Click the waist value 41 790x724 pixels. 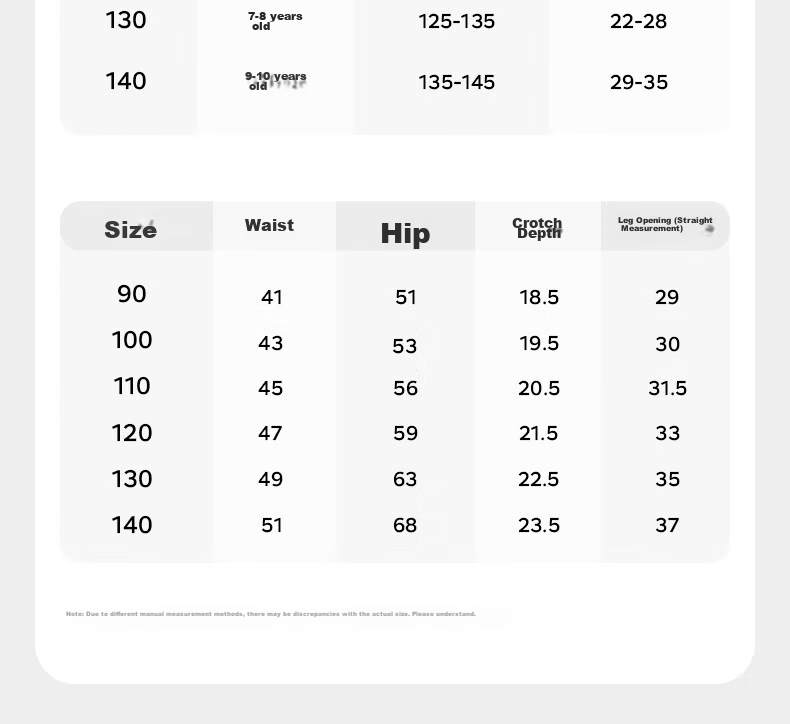pos(272,297)
